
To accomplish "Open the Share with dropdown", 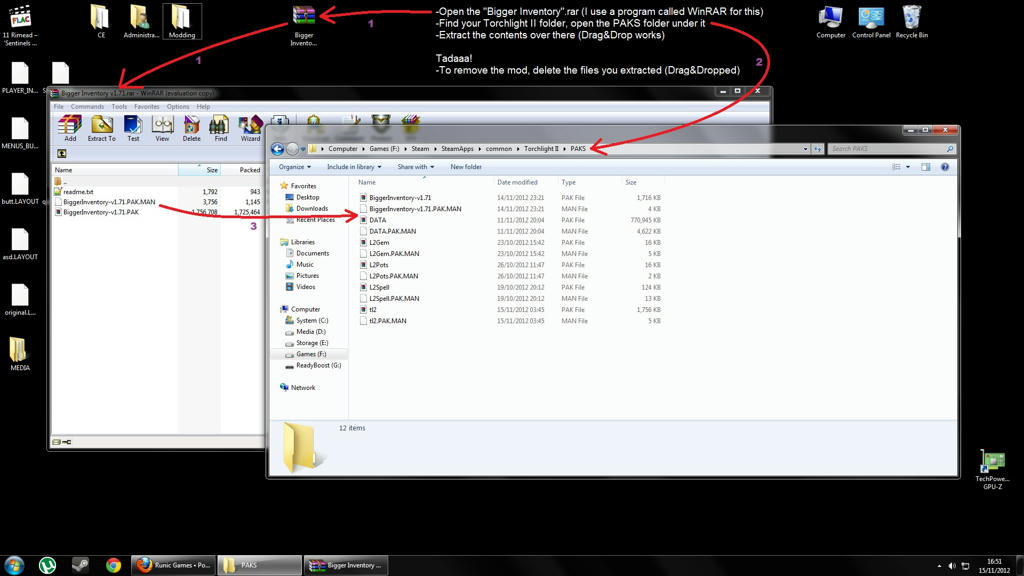I will coord(415,167).
